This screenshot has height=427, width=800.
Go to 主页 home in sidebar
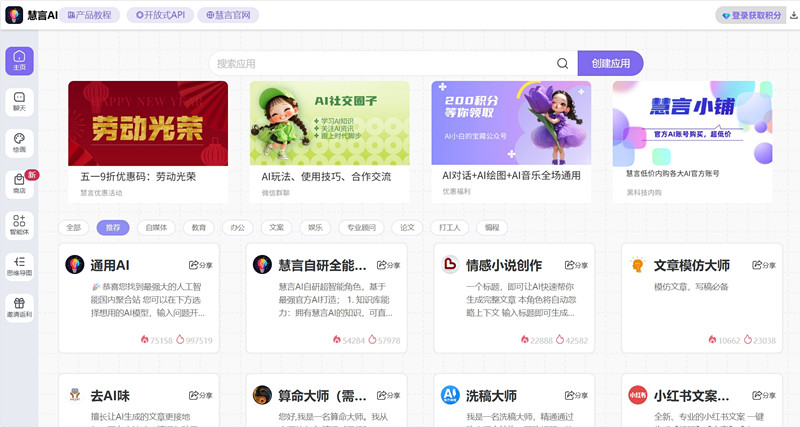[19, 61]
